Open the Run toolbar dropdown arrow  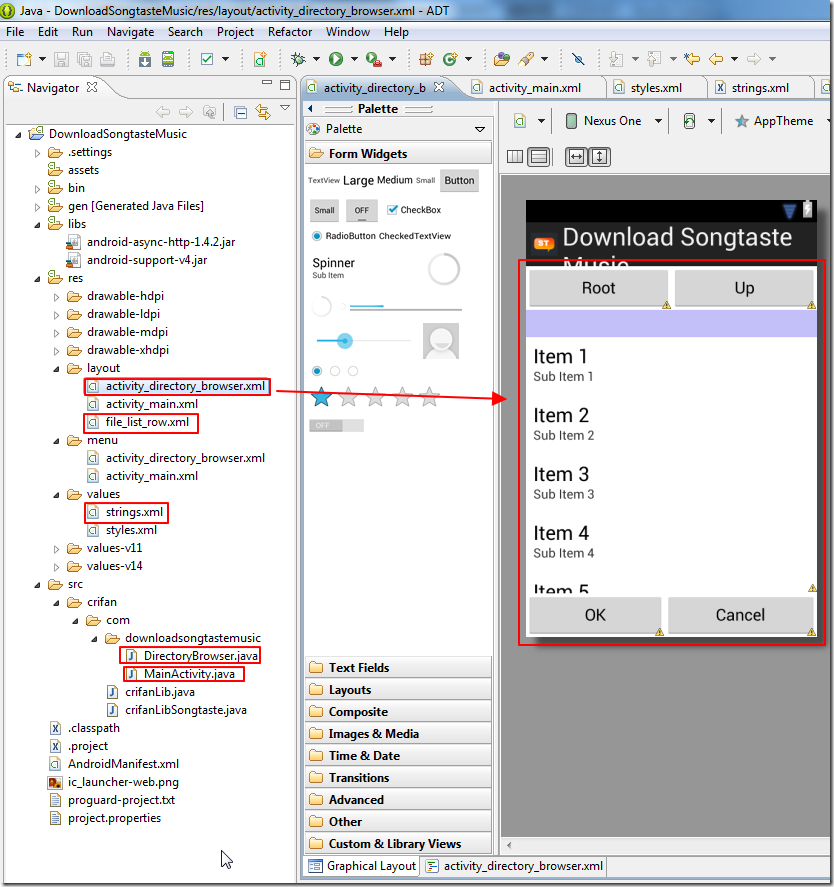coord(354,59)
